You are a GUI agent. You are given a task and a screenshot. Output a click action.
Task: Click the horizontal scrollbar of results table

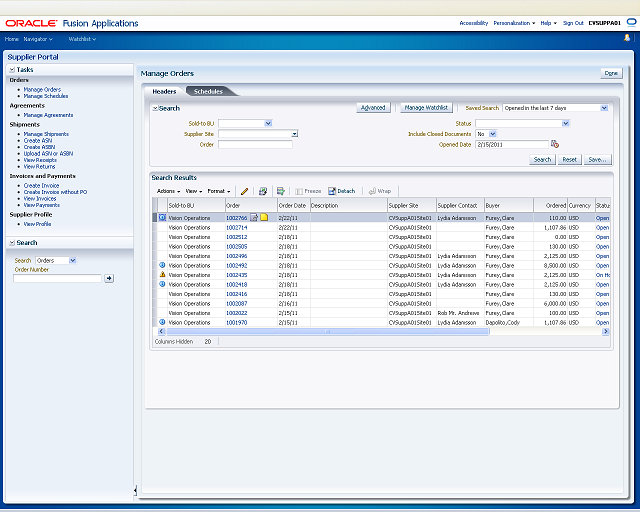pos(328,331)
